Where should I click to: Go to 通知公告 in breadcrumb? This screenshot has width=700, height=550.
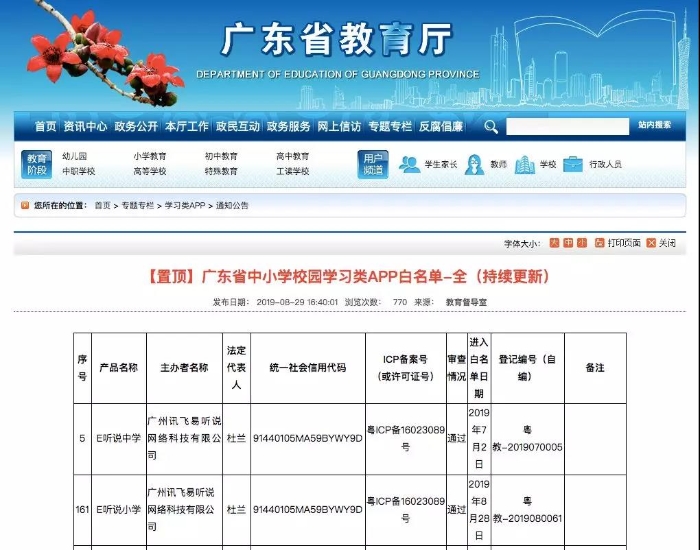pyautogui.click(x=232, y=206)
